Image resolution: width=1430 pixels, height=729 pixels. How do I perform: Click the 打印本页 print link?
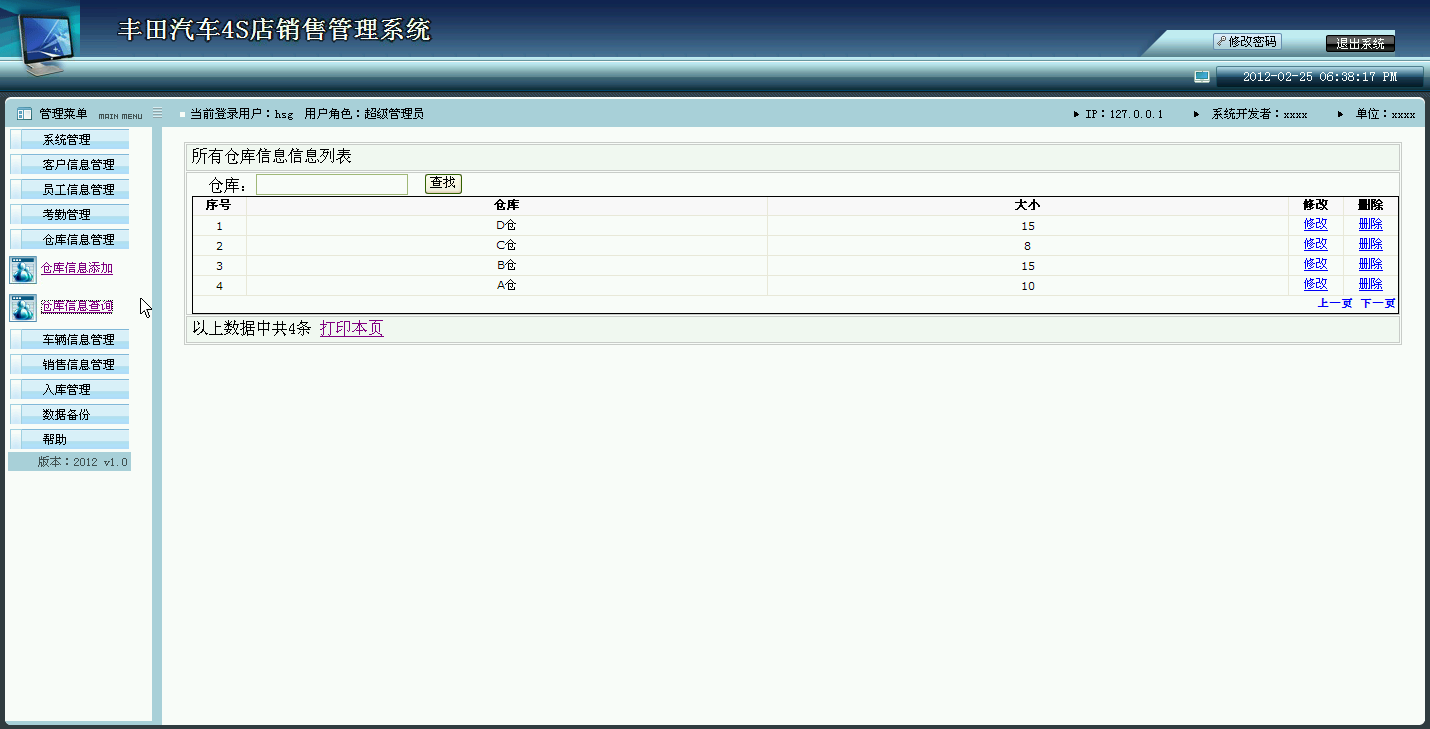point(351,328)
